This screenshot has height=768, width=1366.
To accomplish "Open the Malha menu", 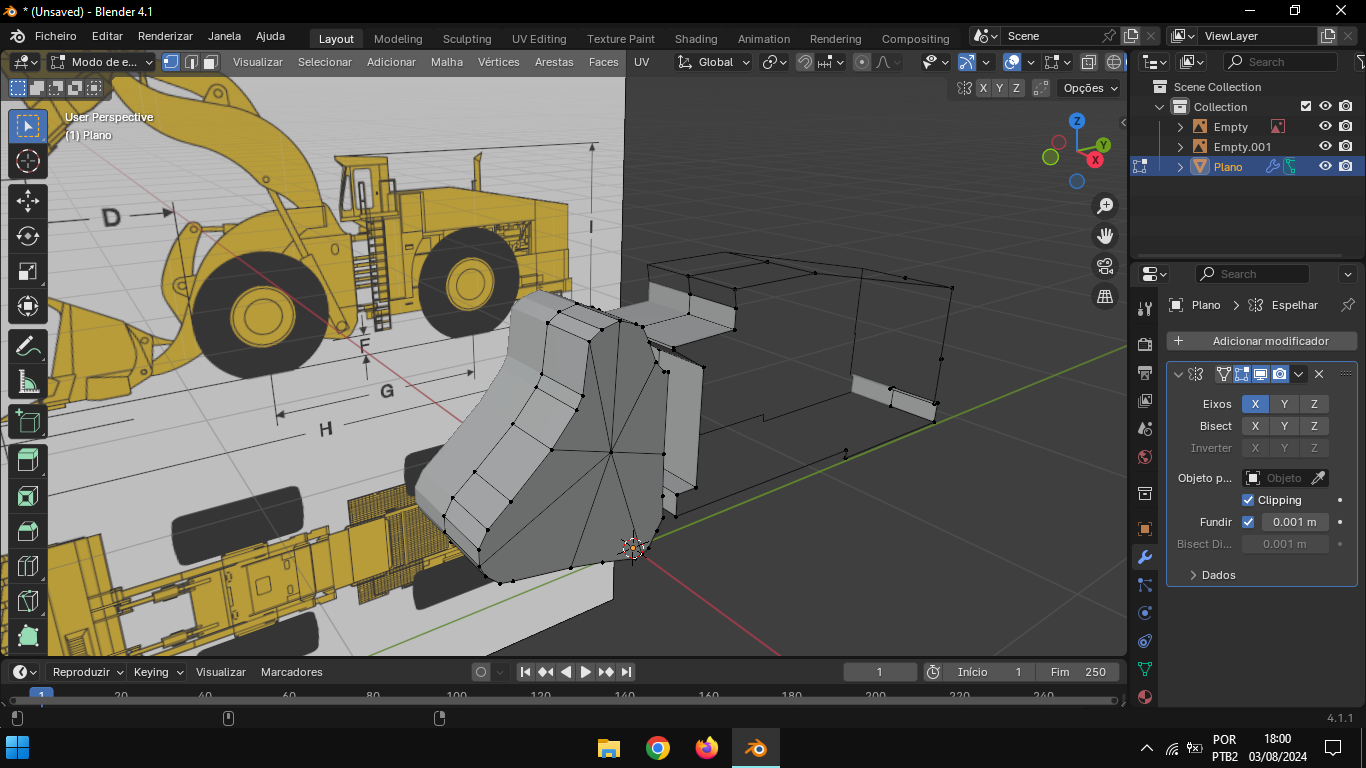I will tap(447, 62).
